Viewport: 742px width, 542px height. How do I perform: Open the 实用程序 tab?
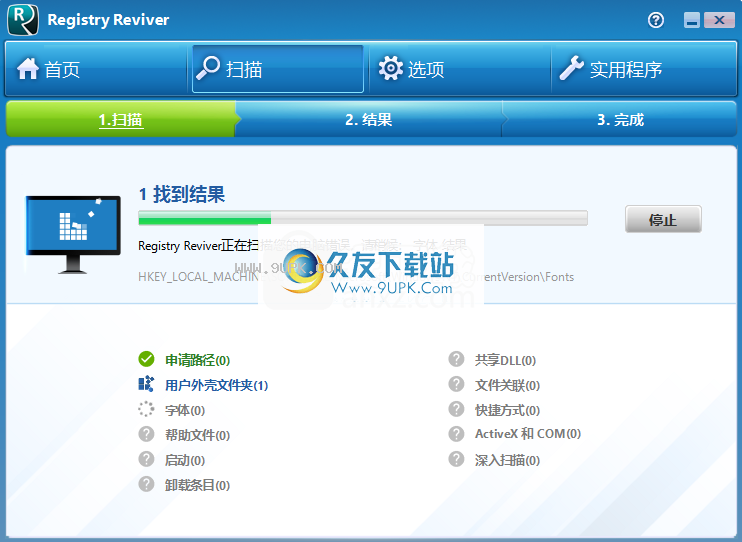tap(645, 69)
